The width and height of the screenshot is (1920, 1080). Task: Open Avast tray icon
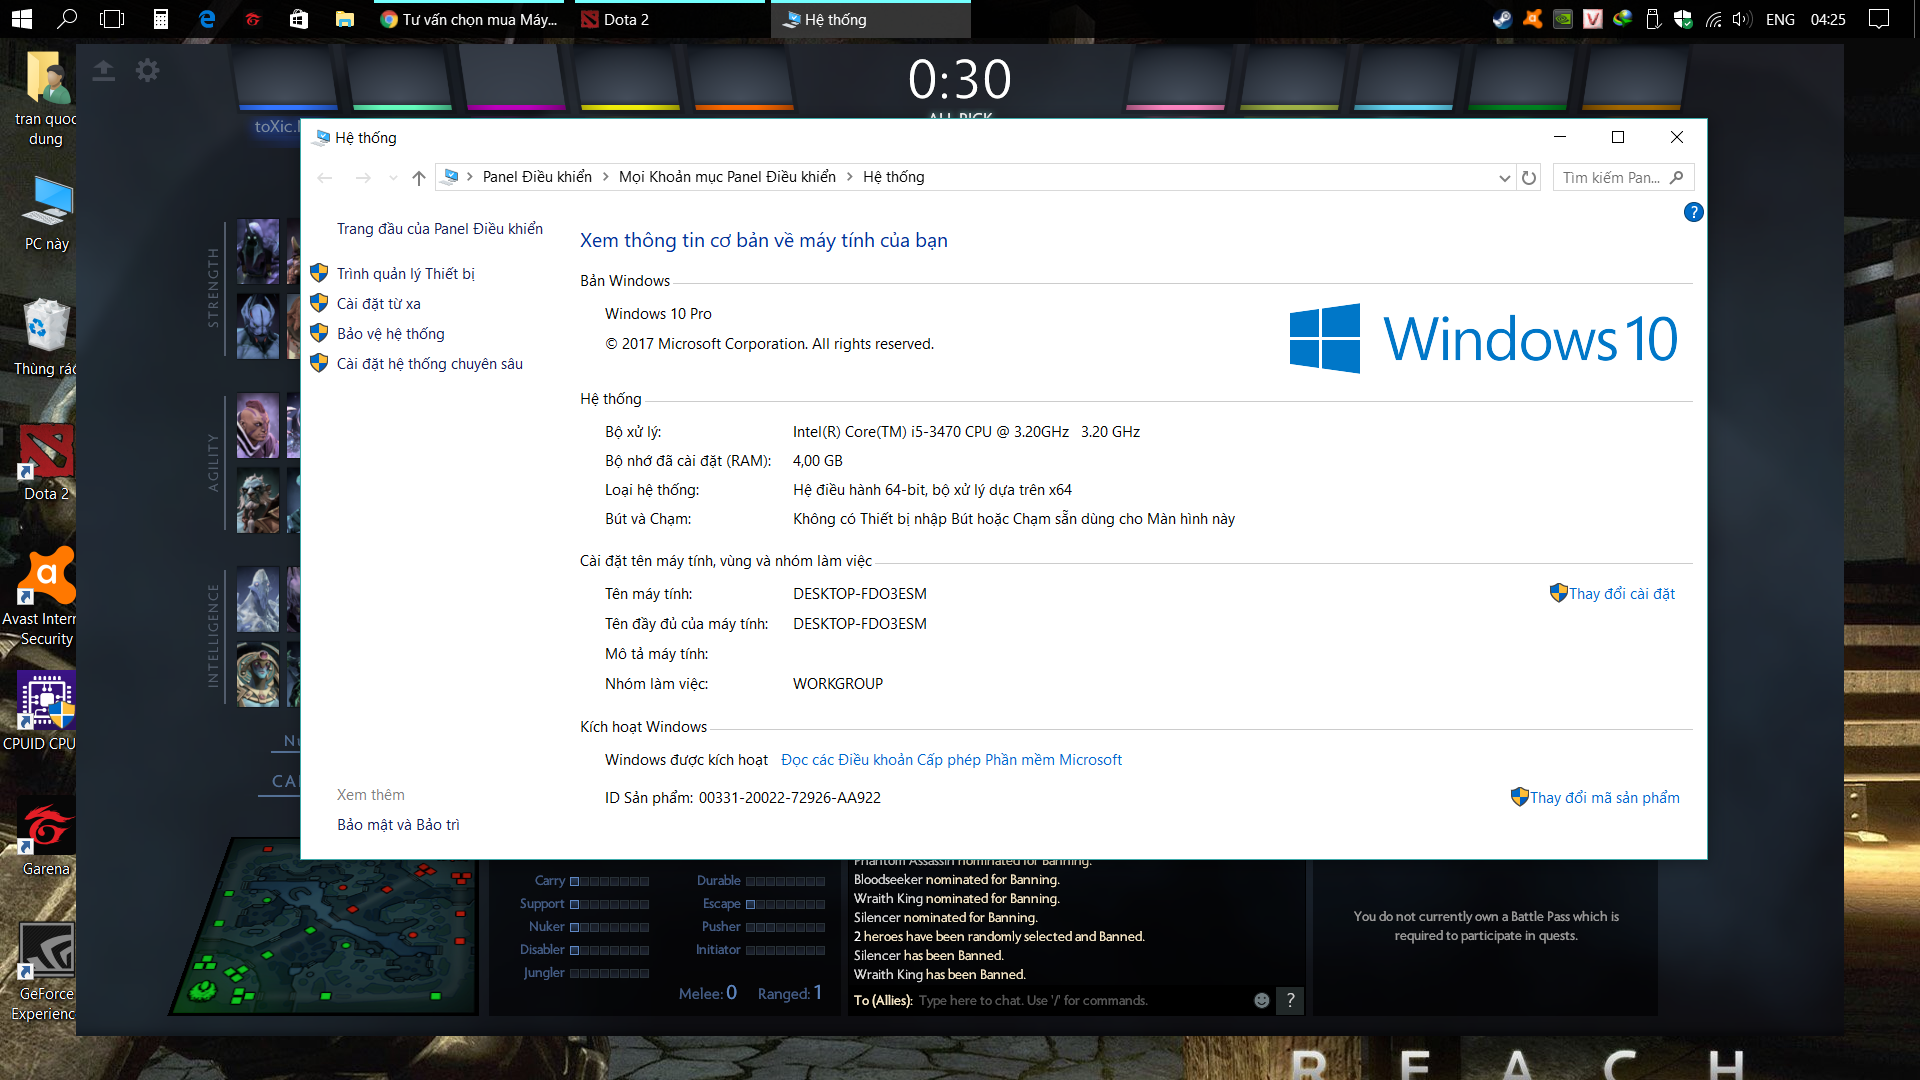click(x=1532, y=19)
